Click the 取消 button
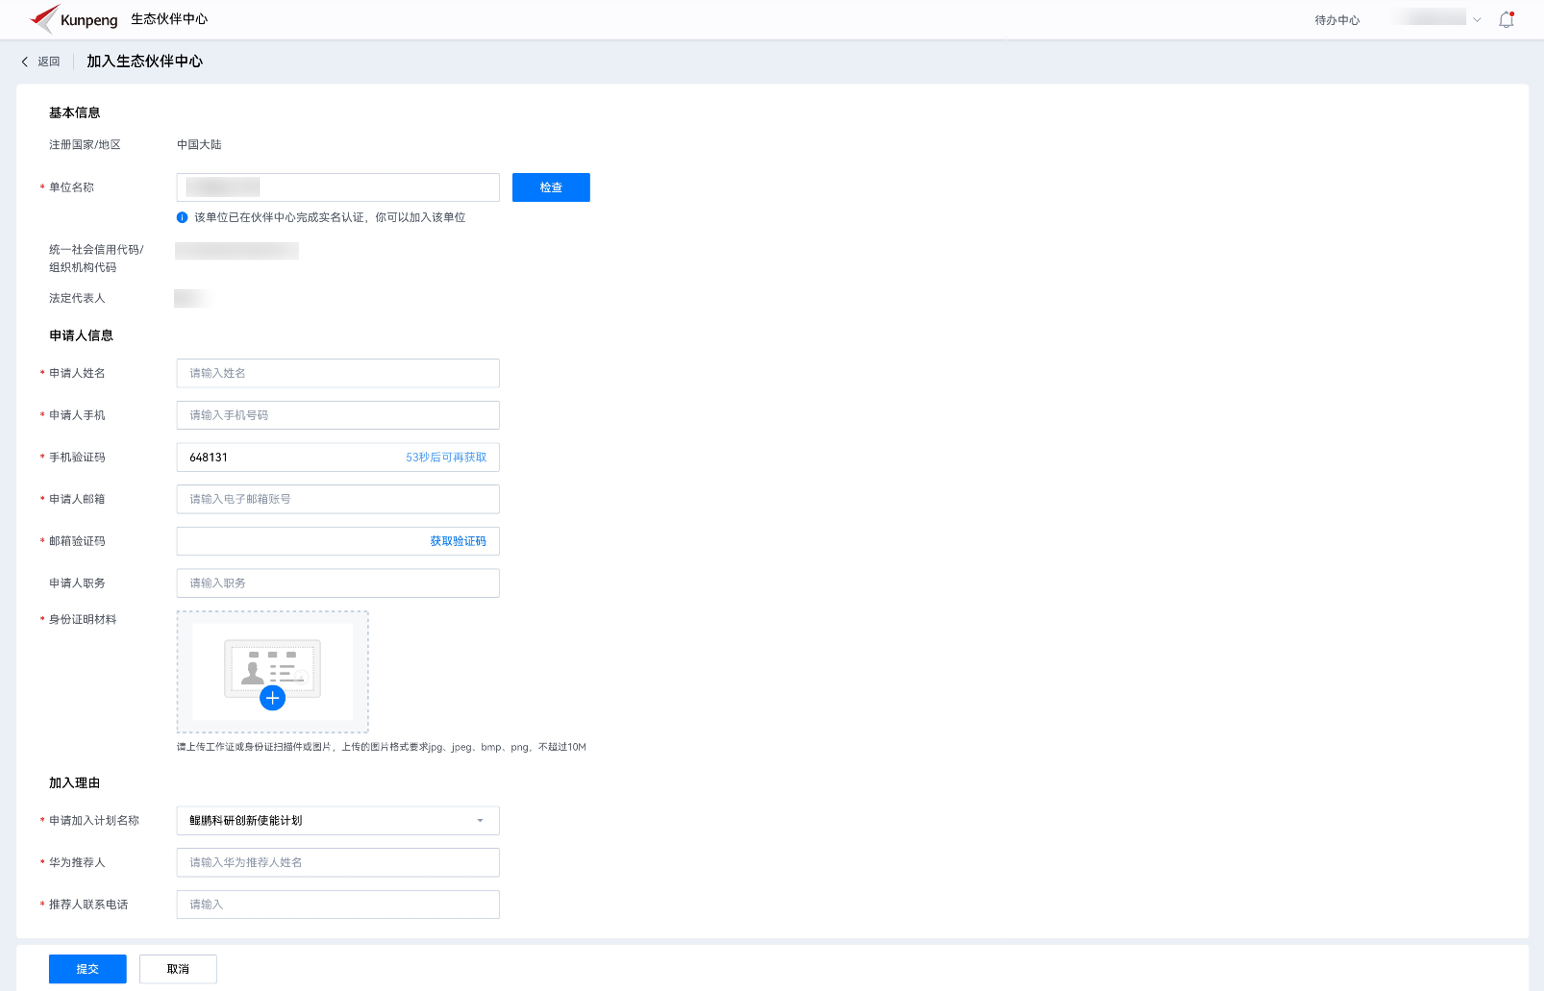 click(178, 969)
